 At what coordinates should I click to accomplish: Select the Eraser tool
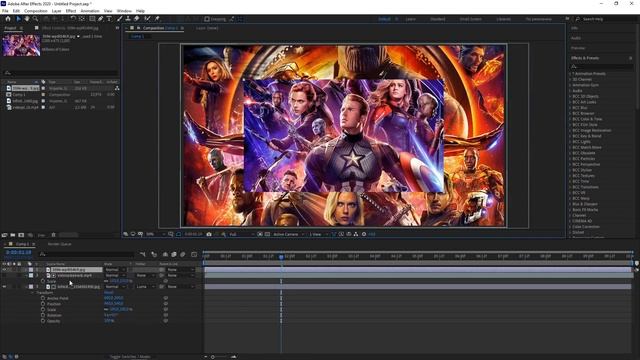pos(136,19)
